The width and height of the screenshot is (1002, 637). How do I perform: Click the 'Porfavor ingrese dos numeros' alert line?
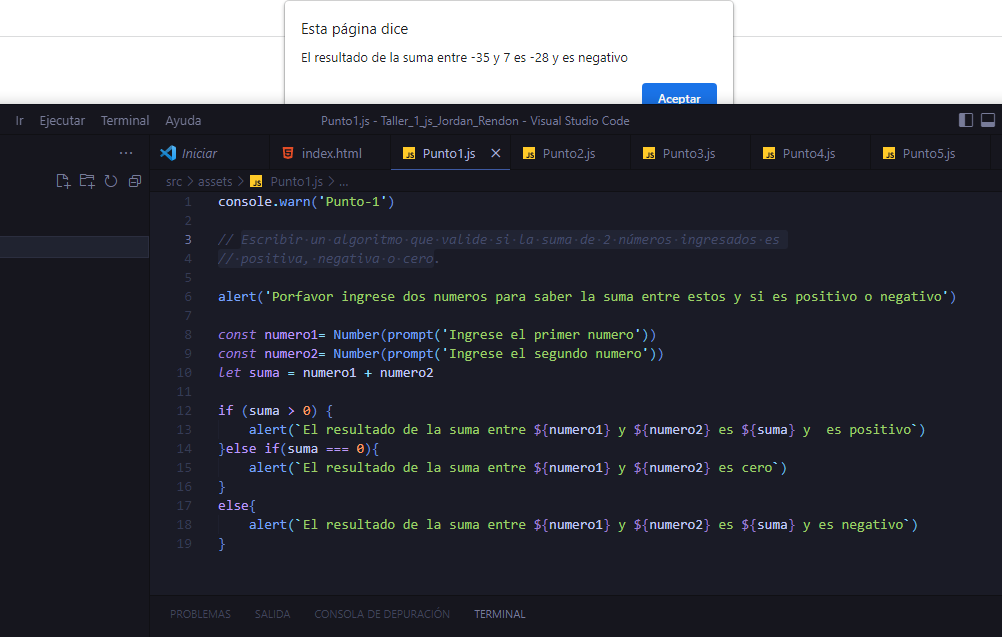[x=587, y=296]
